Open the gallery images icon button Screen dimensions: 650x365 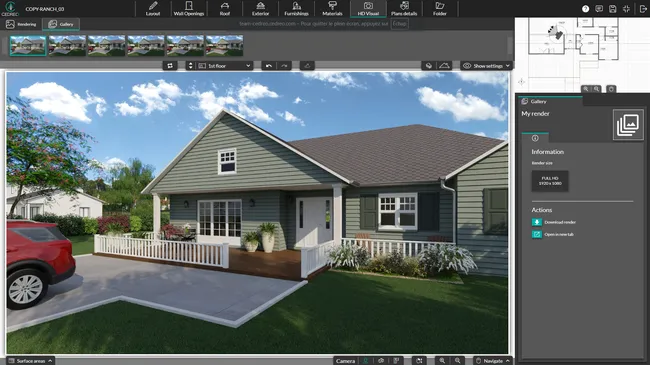(x=628, y=125)
